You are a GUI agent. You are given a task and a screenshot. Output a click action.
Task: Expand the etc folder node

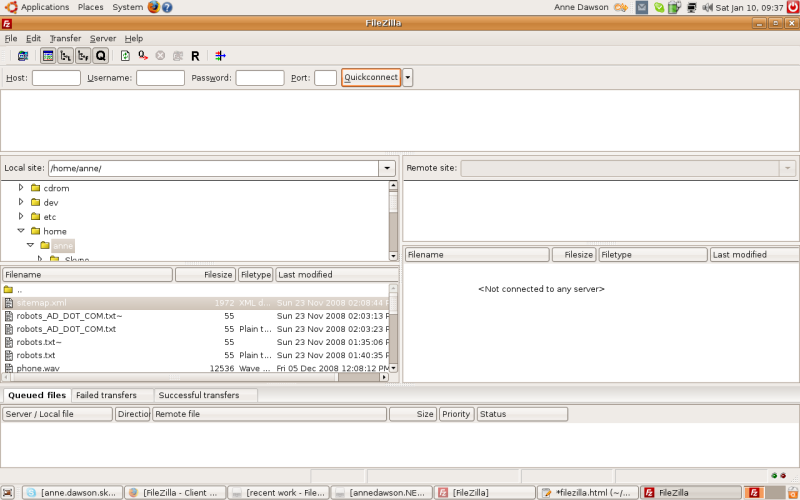point(21,216)
